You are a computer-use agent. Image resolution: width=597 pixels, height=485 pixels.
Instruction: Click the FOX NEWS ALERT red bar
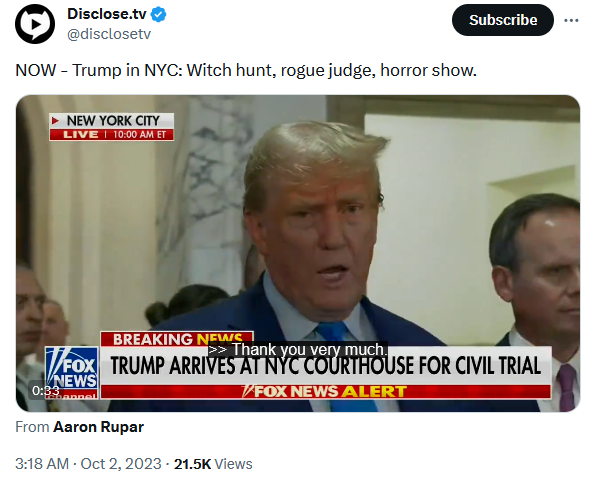point(326,391)
